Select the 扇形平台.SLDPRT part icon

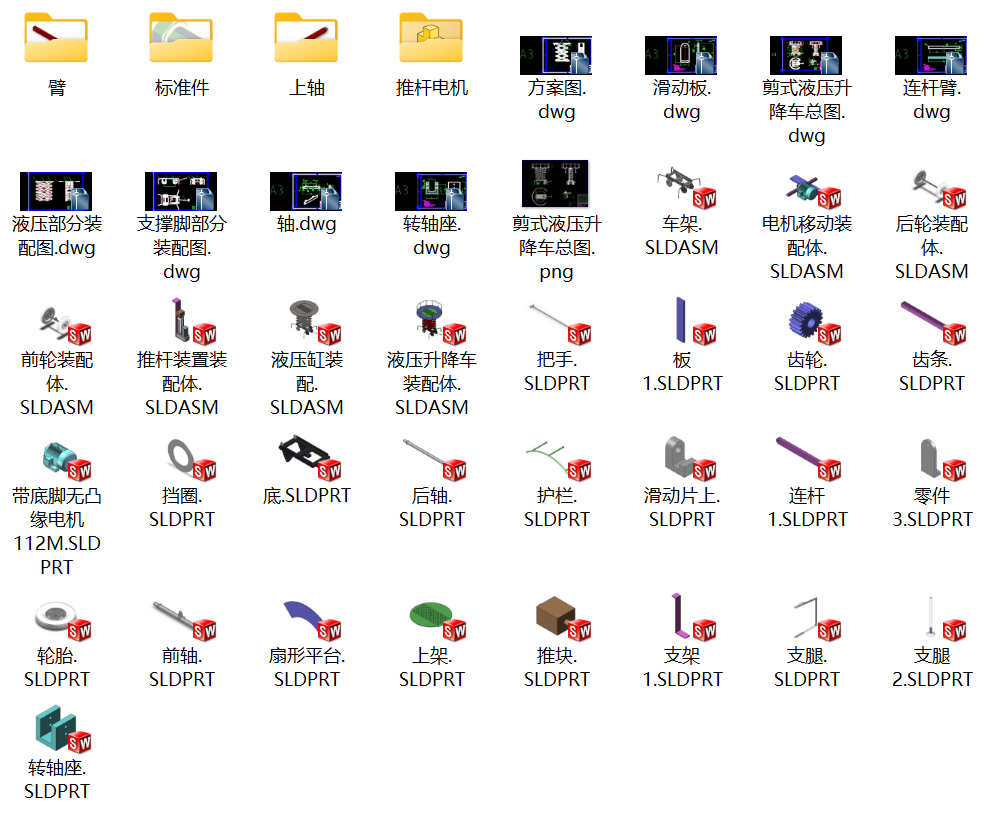click(x=306, y=618)
